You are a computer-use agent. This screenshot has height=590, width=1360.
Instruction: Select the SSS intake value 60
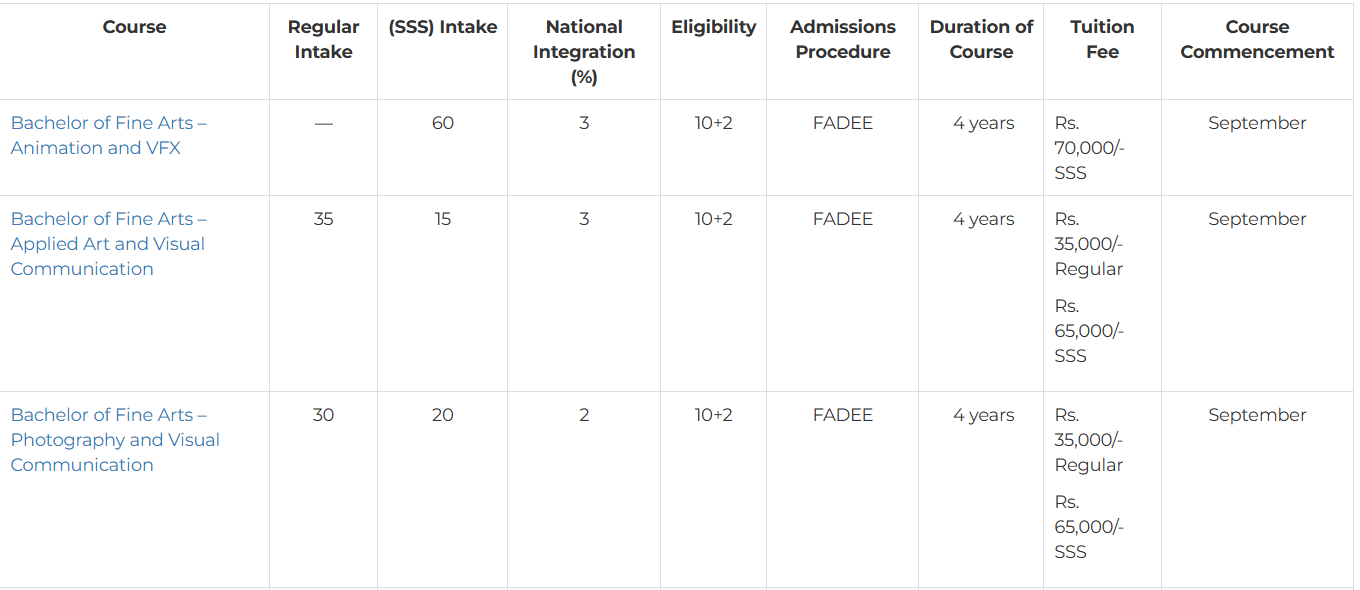point(442,123)
